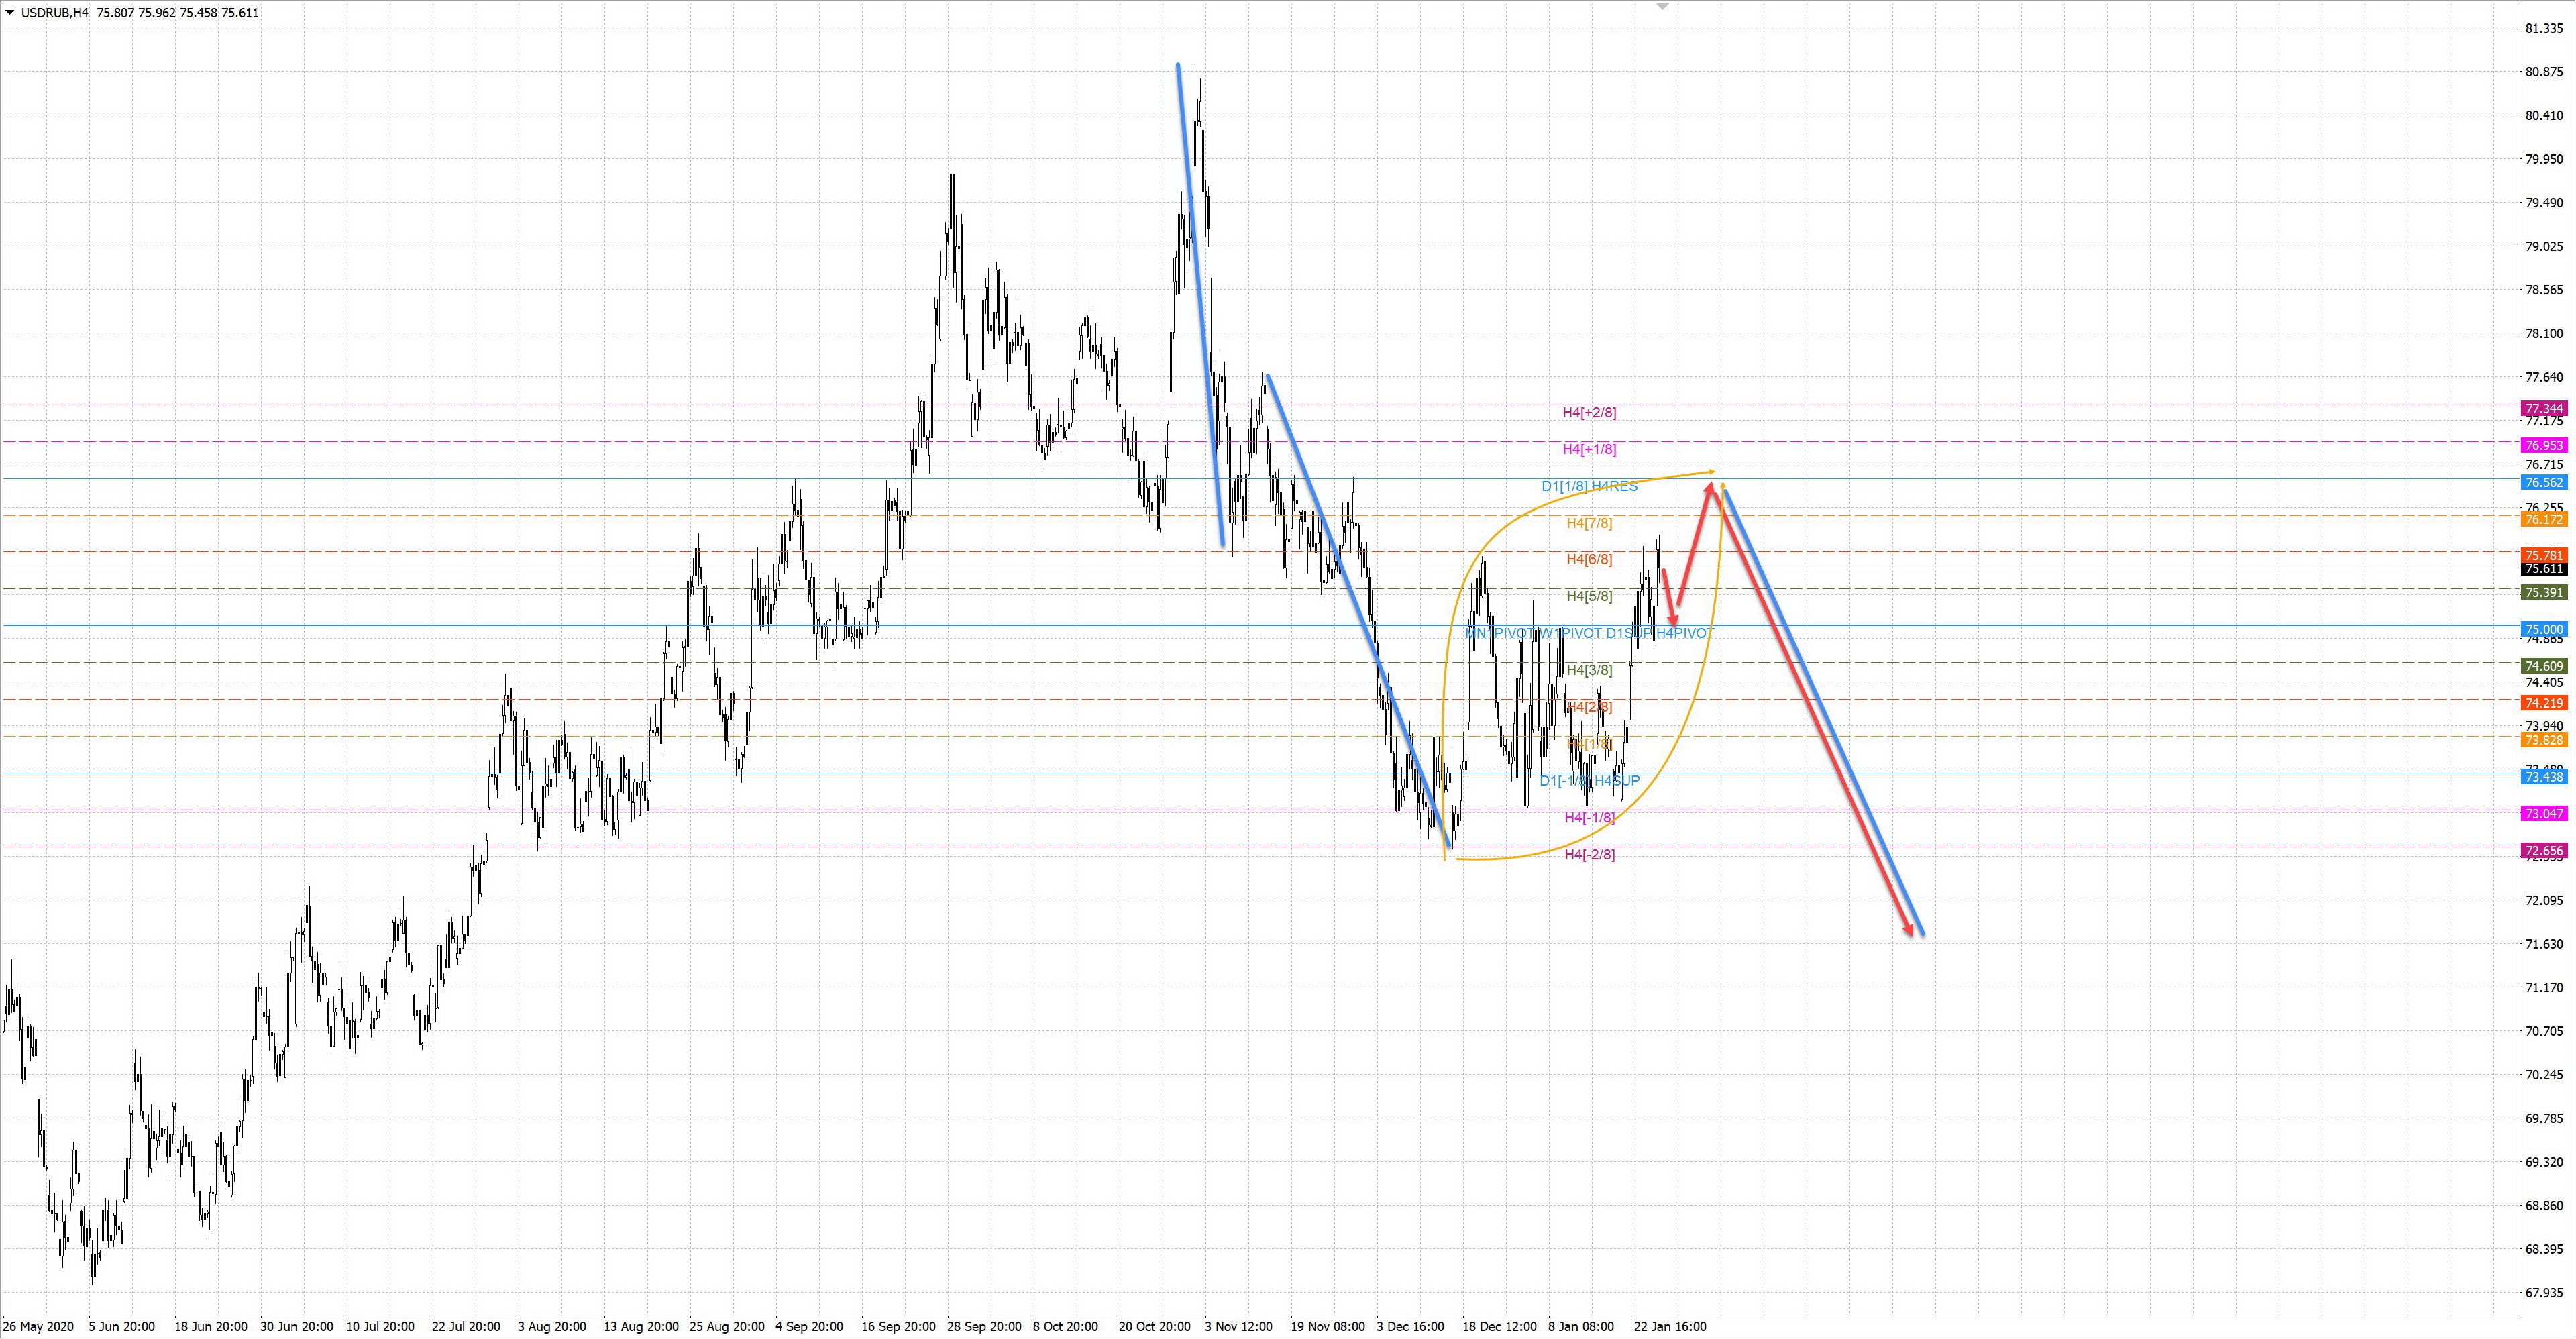Image resolution: width=2576 pixels, height=1339 pixels.
Task: Select the H4[+1/8] level label
Action: coord(1589,449)
